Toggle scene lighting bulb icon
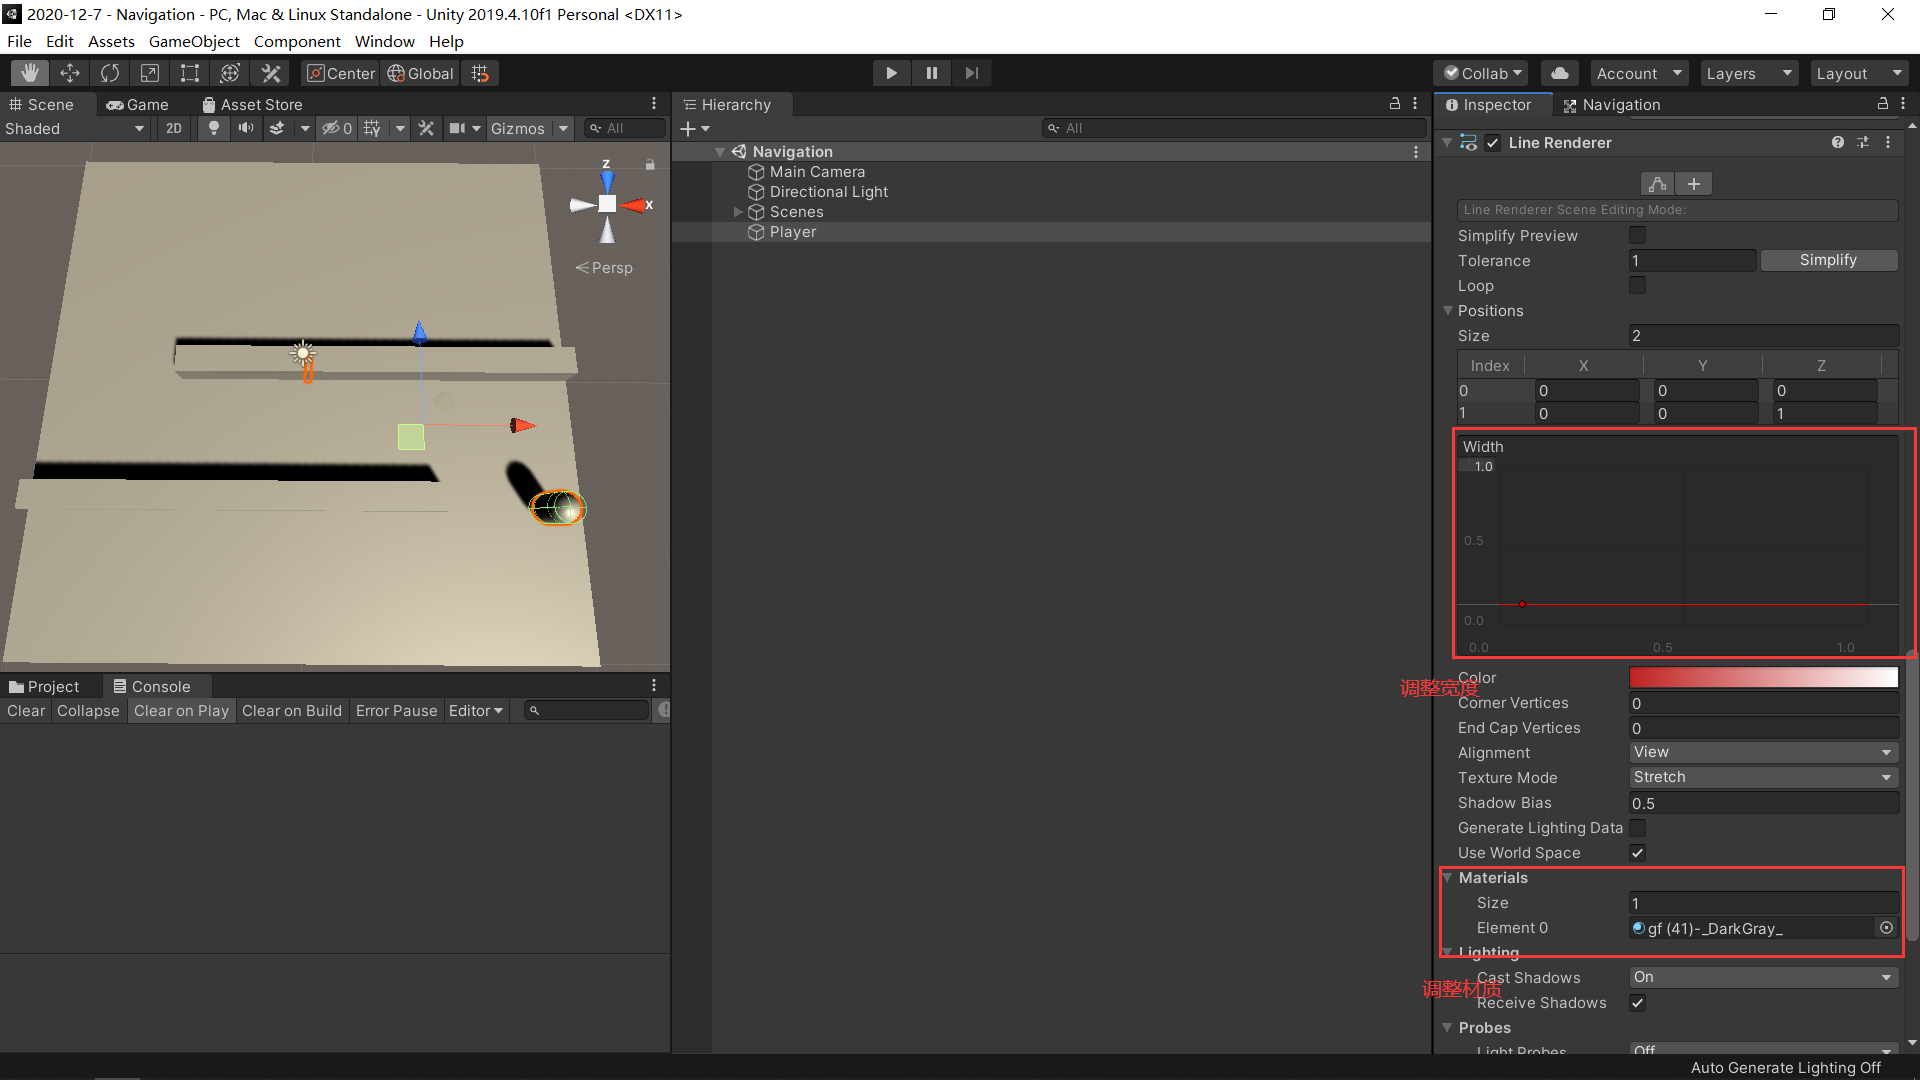 (213, 128)
